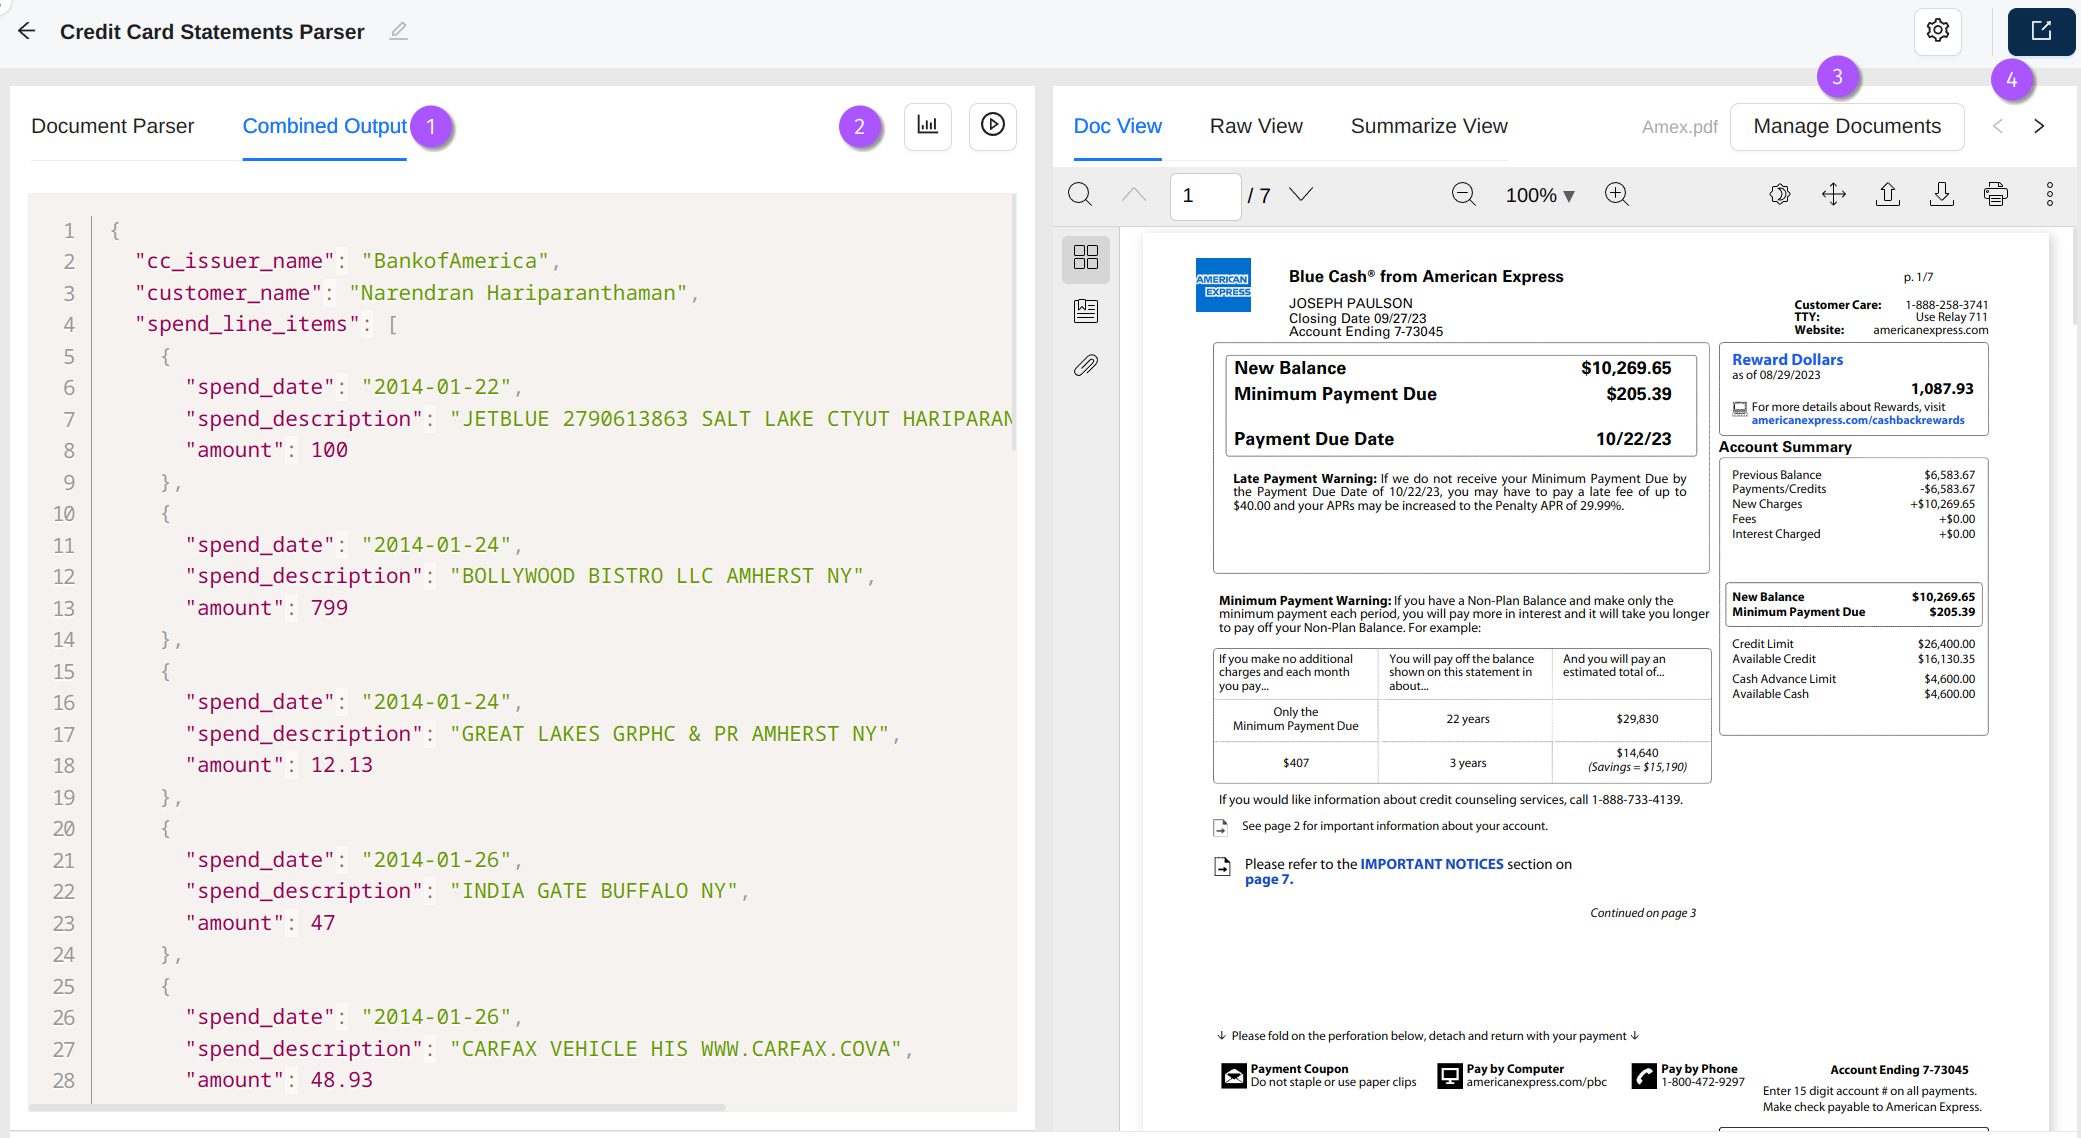
Task: Zoom in on the PDF
Action: point(1617,194)
